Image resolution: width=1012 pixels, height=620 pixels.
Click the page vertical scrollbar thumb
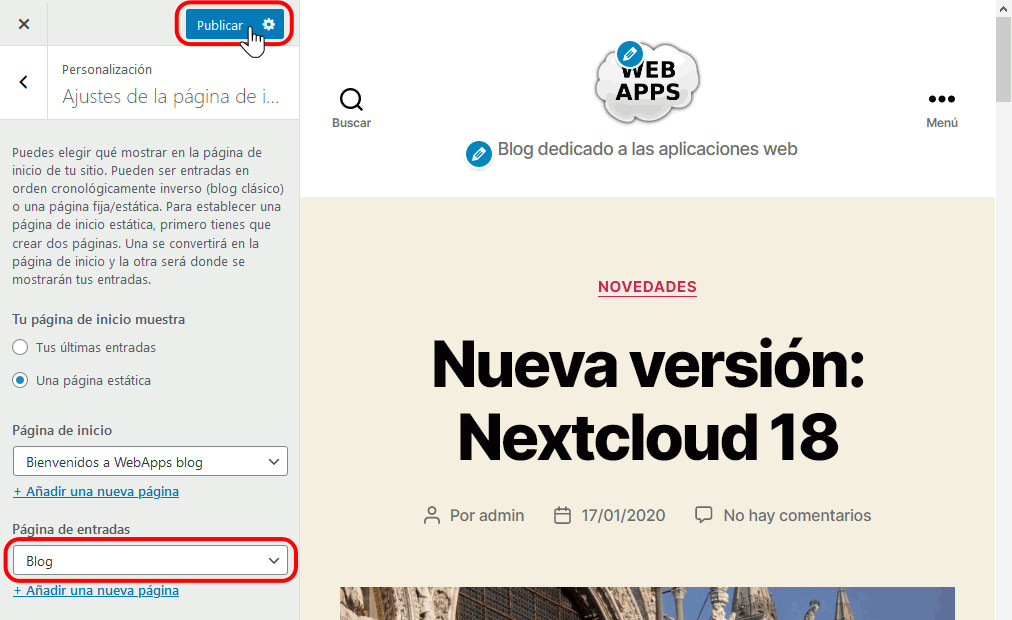1004,58
